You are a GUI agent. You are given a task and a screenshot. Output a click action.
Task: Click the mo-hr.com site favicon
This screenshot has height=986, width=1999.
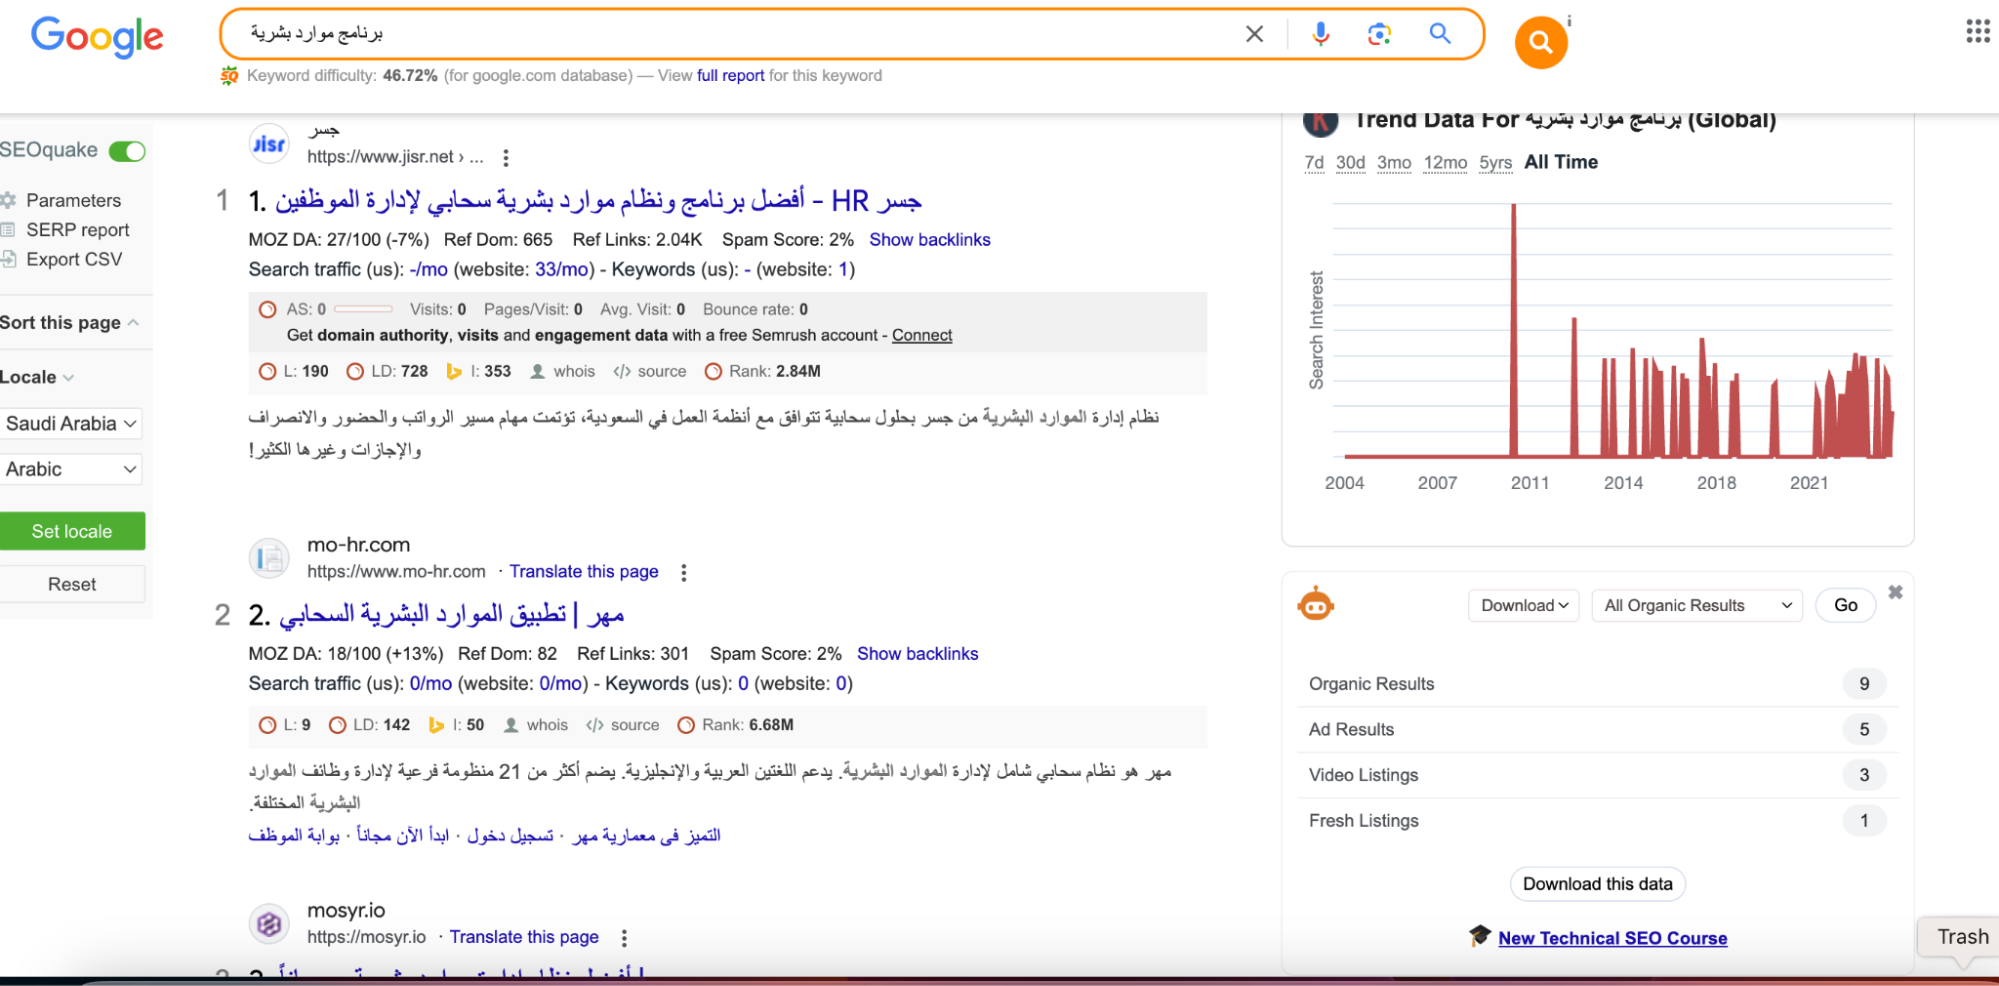pos(269,558)
